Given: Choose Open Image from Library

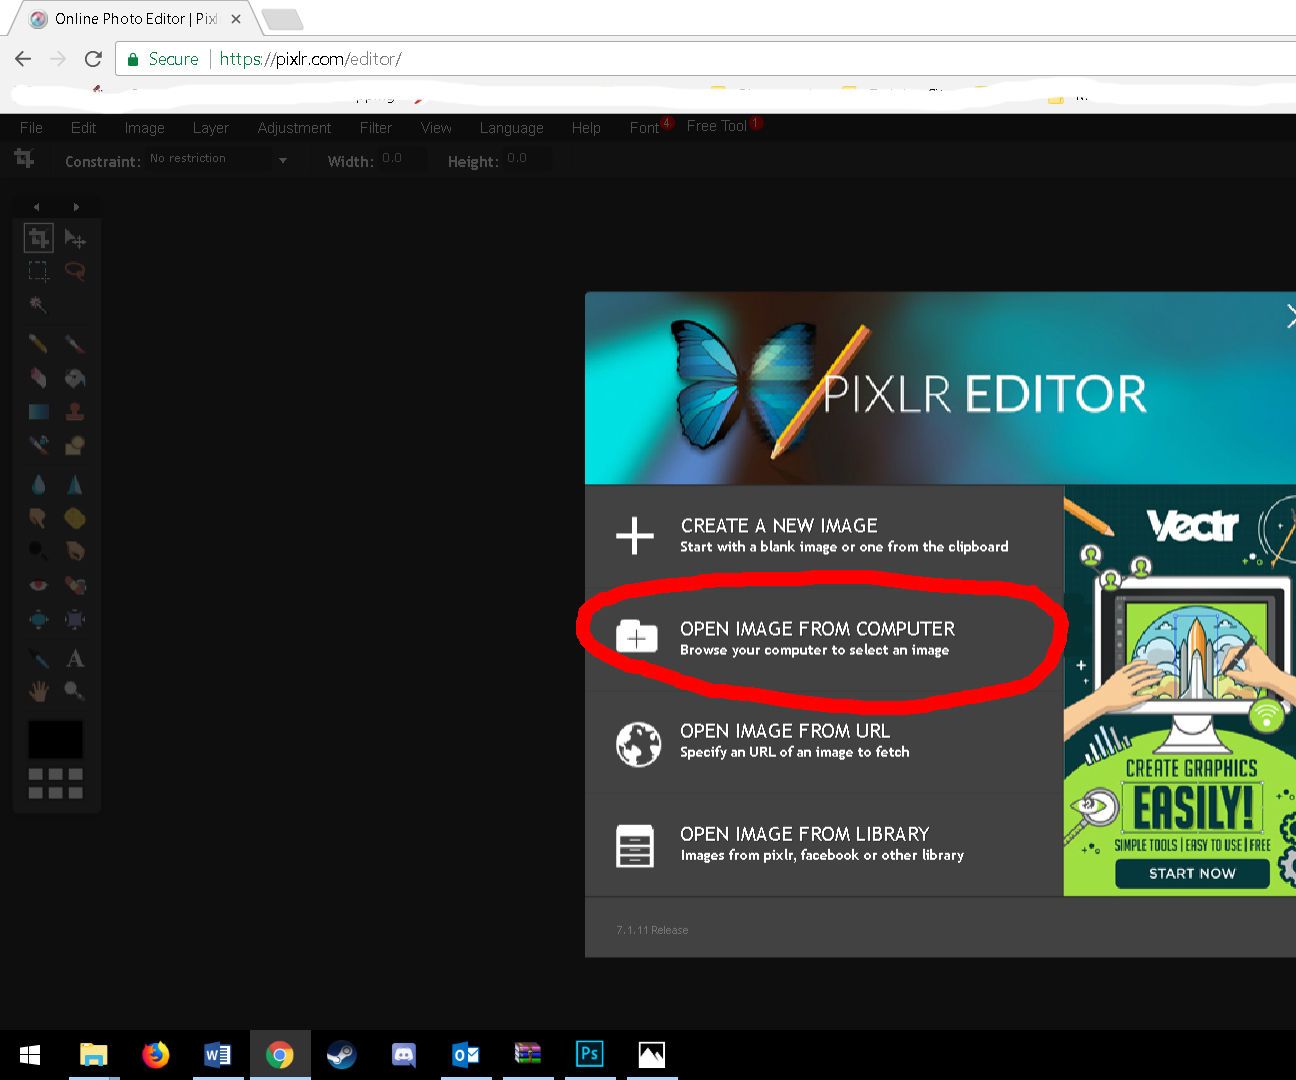Looking at the screenshot, I should pos(824,844).
